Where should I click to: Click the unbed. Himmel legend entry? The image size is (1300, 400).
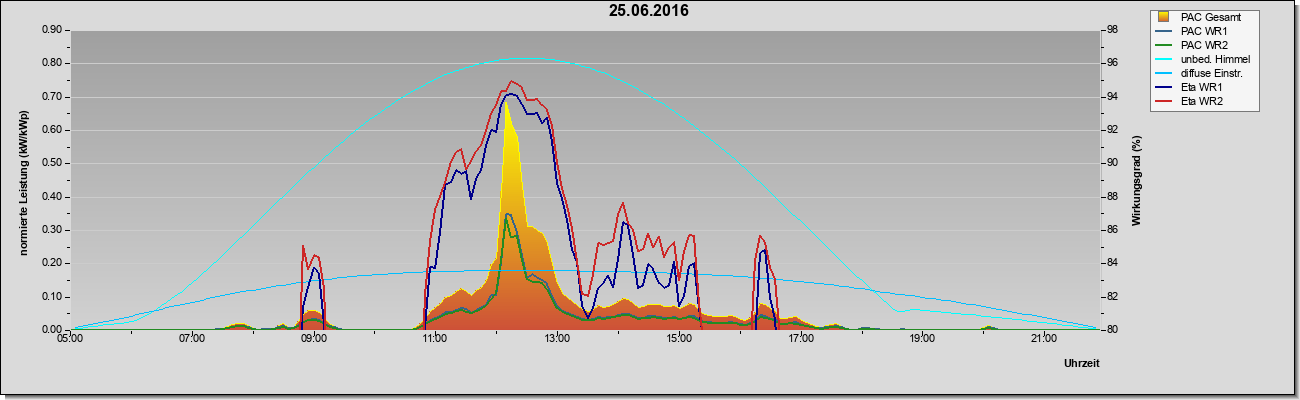pyautogui.click(x=1205, y=59)
